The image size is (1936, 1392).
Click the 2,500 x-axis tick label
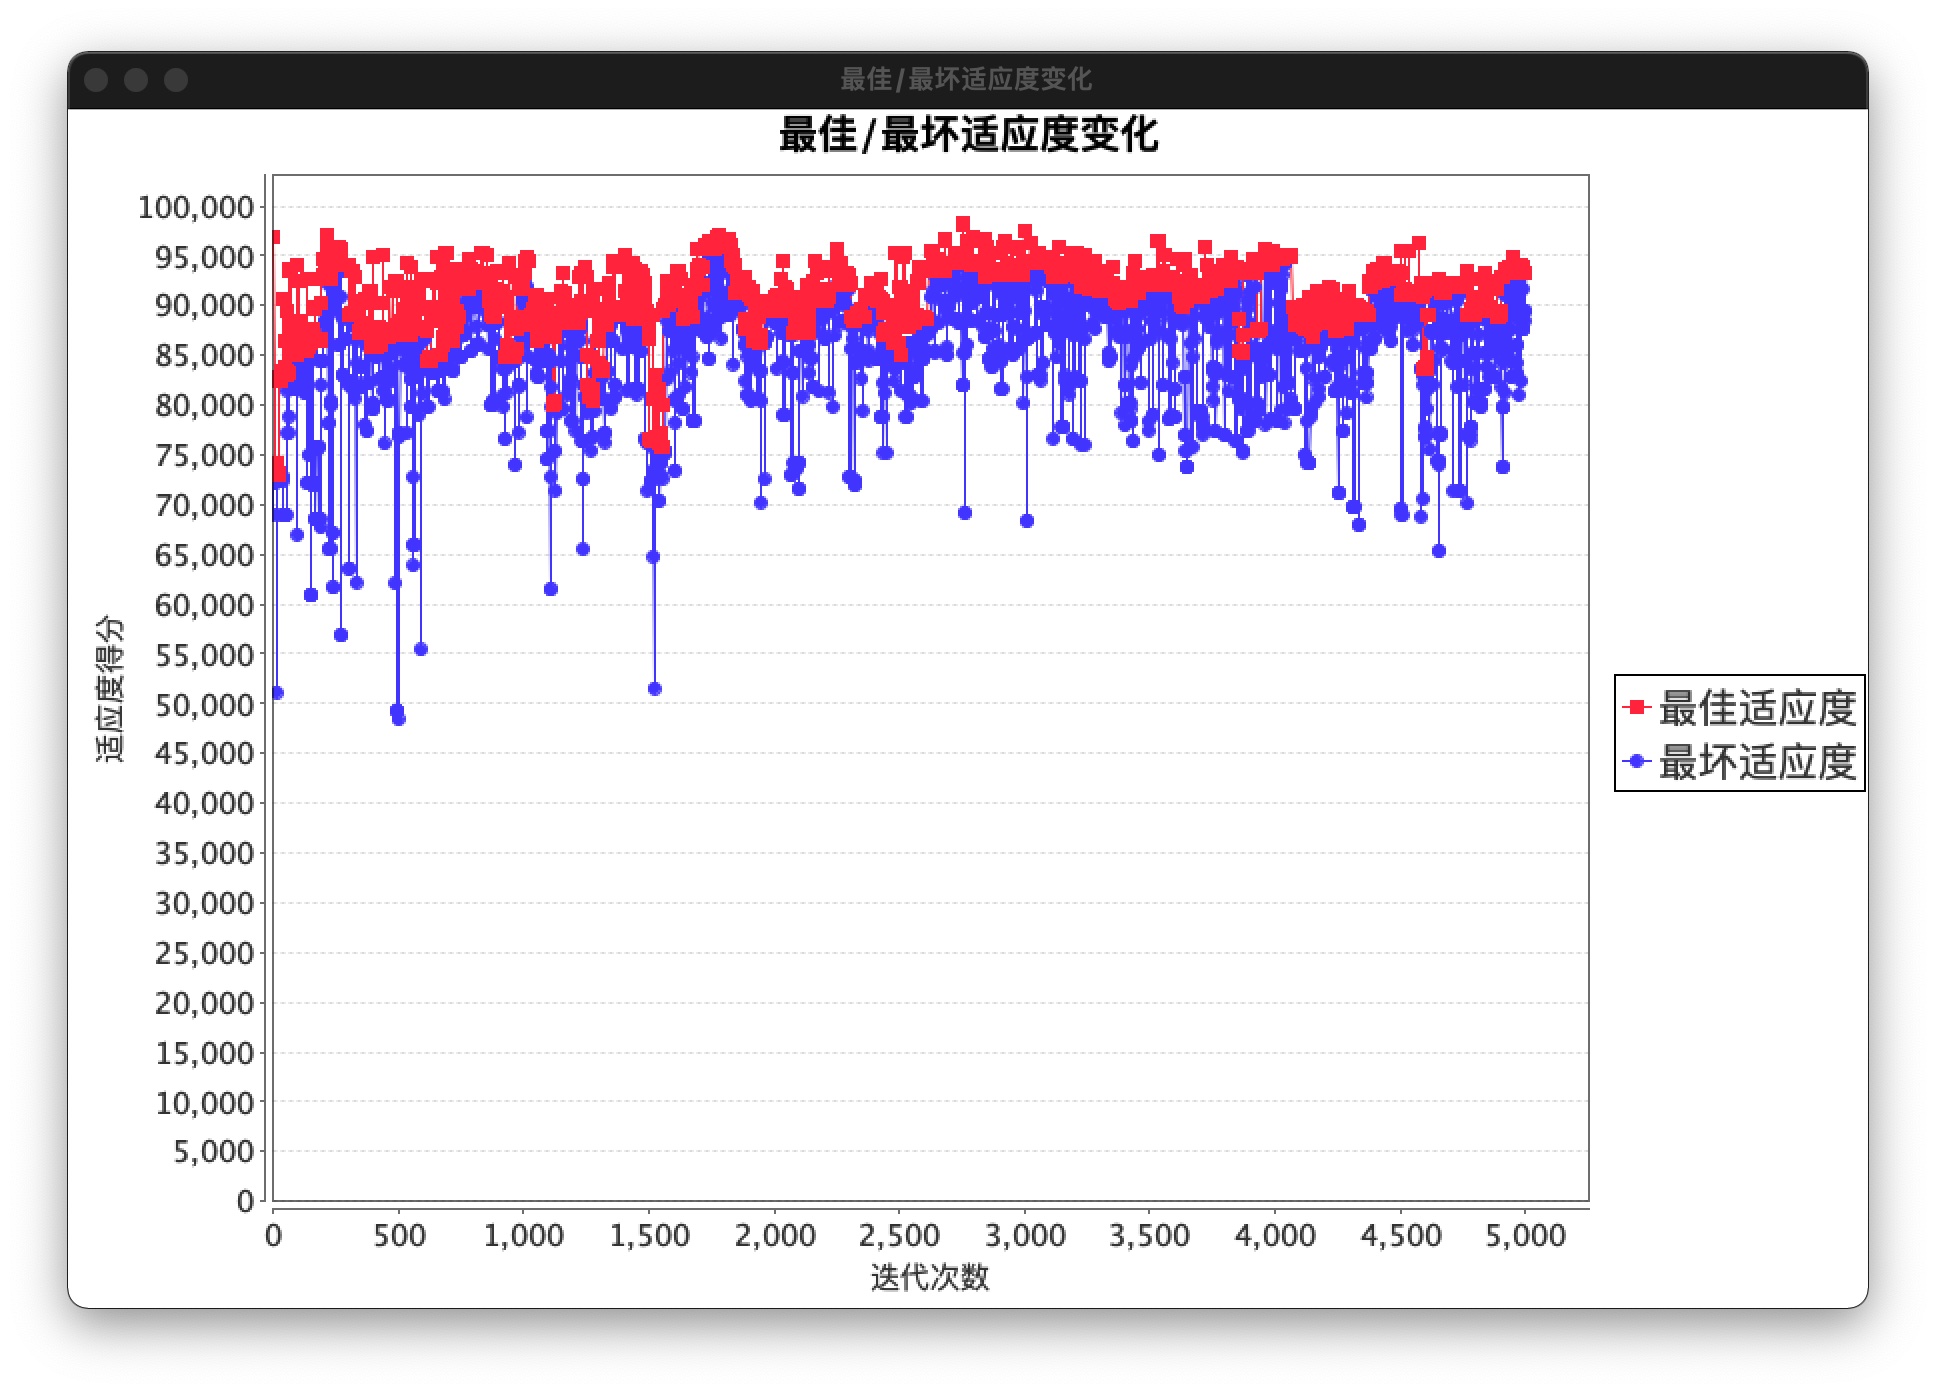[900, 1235]
